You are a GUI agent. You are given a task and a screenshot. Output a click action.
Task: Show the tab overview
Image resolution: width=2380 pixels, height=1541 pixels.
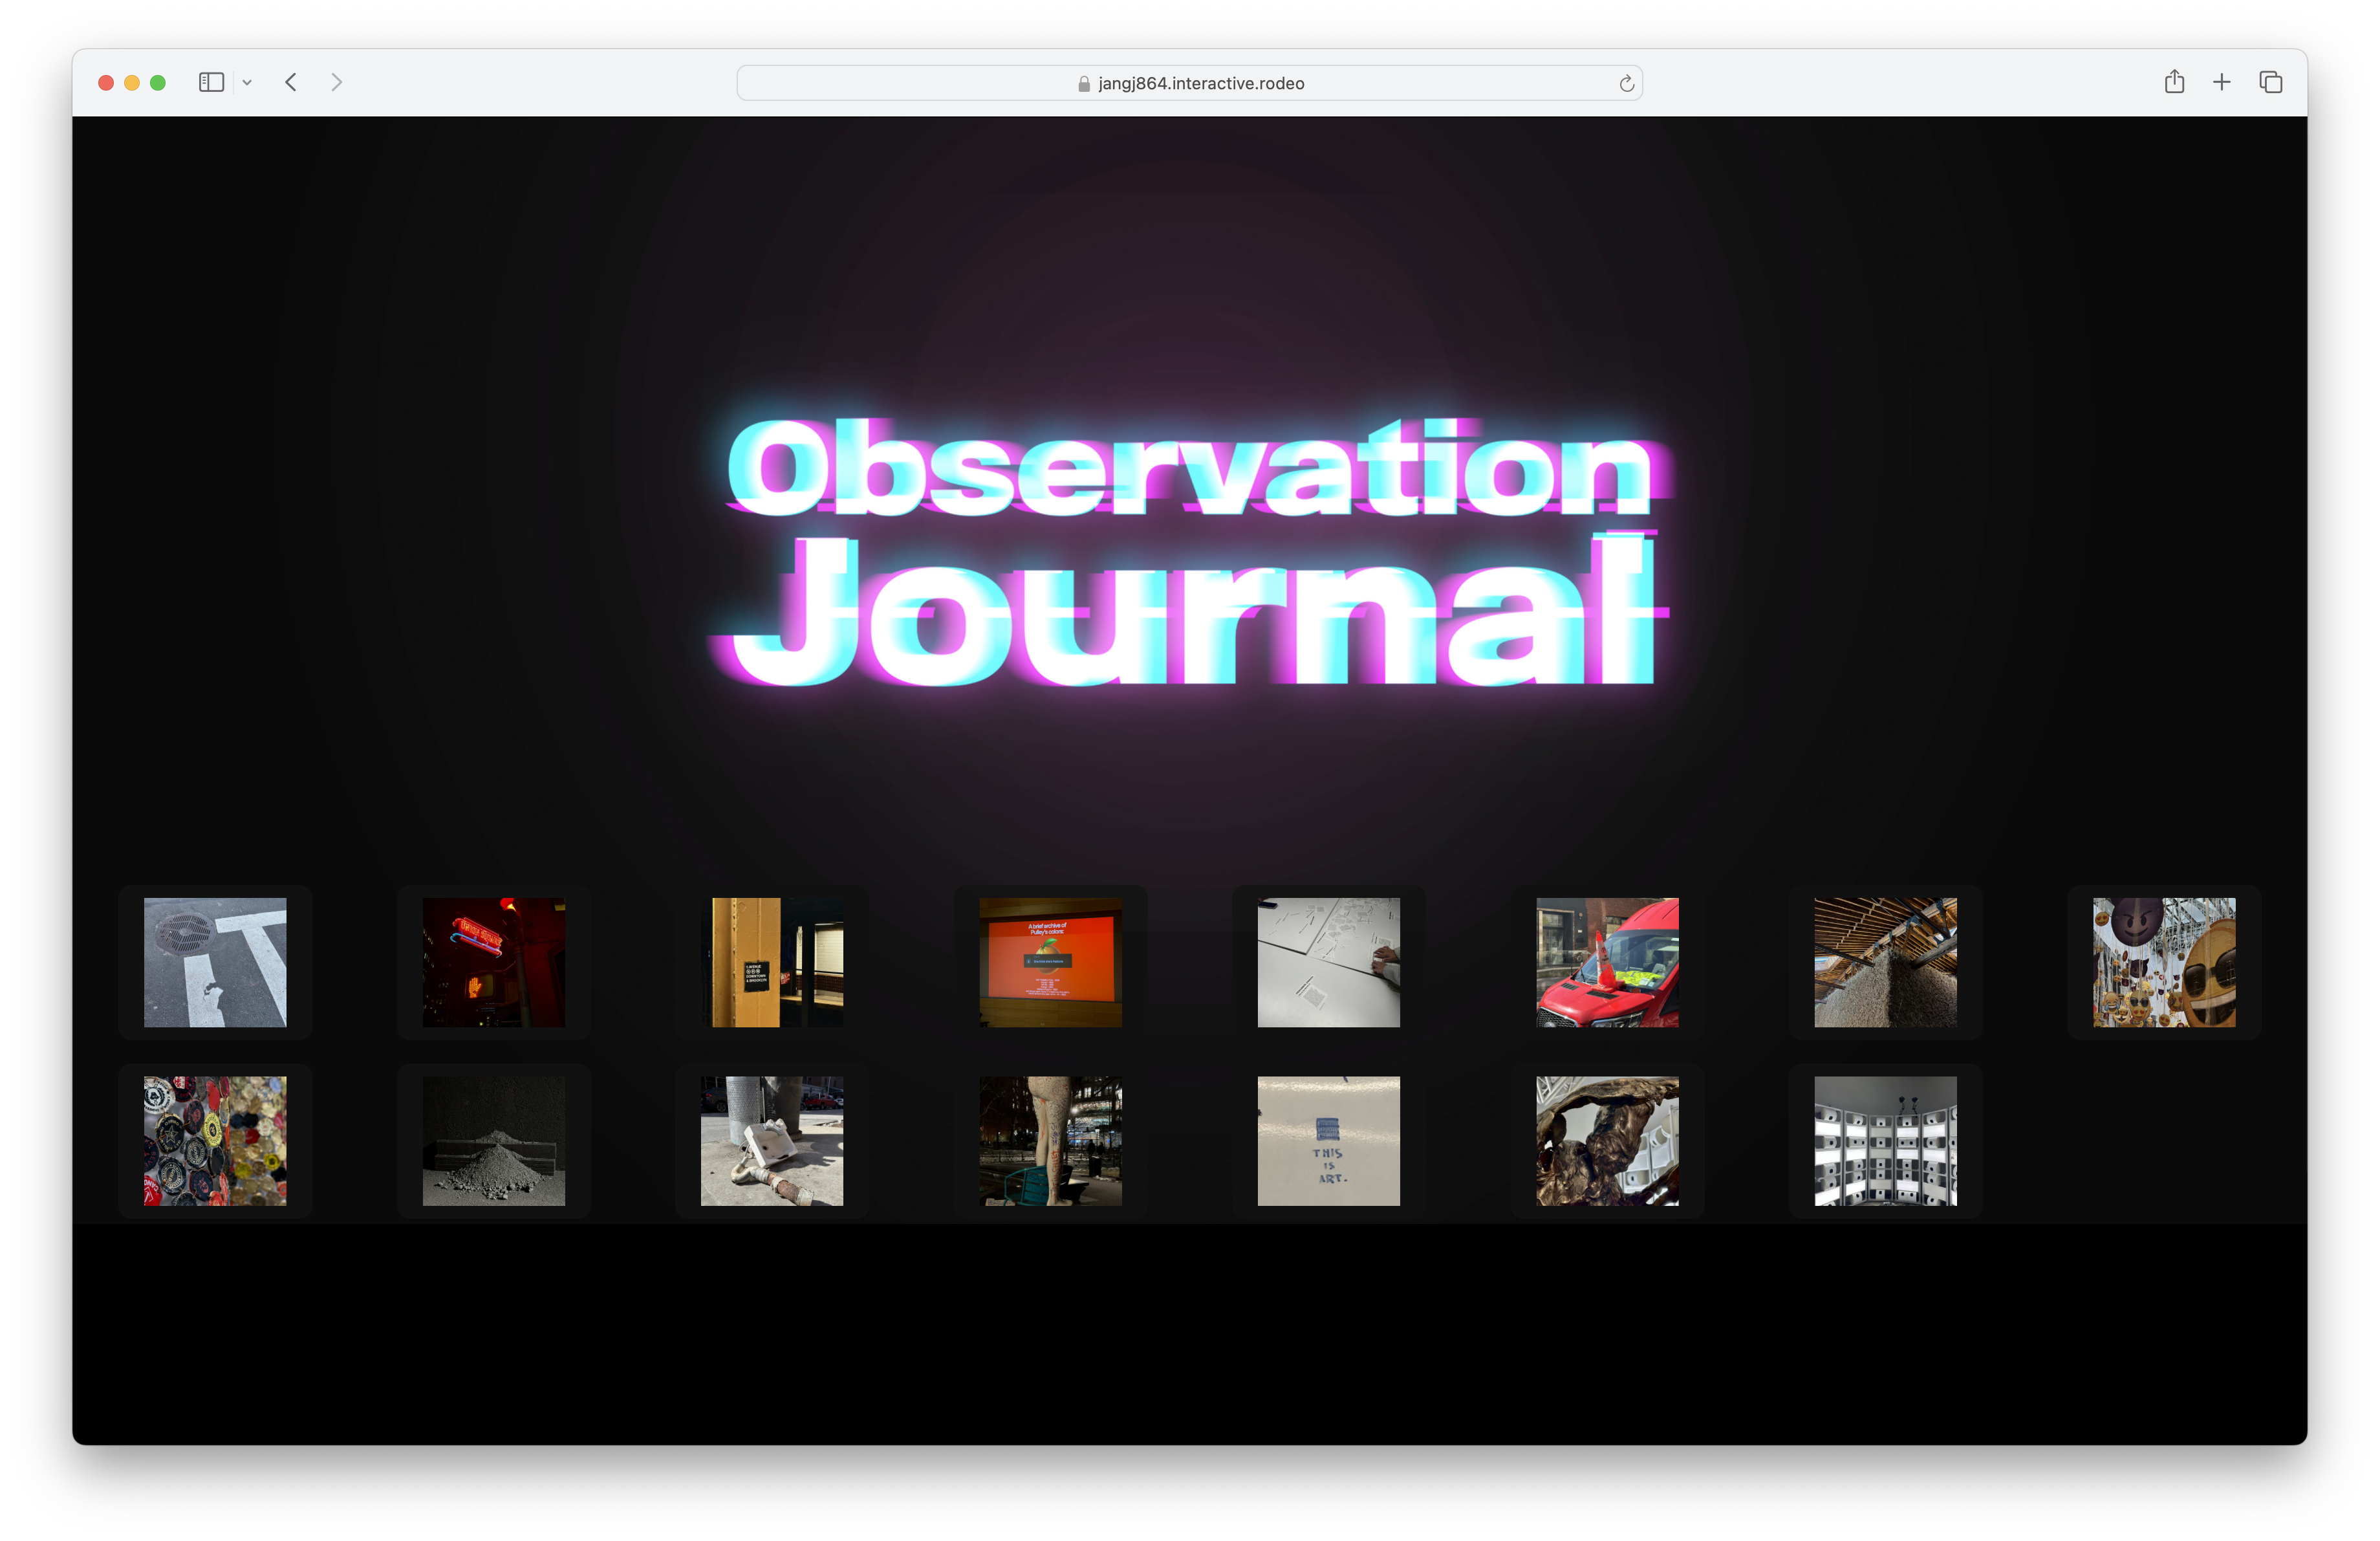click(x=2270, y=82)
